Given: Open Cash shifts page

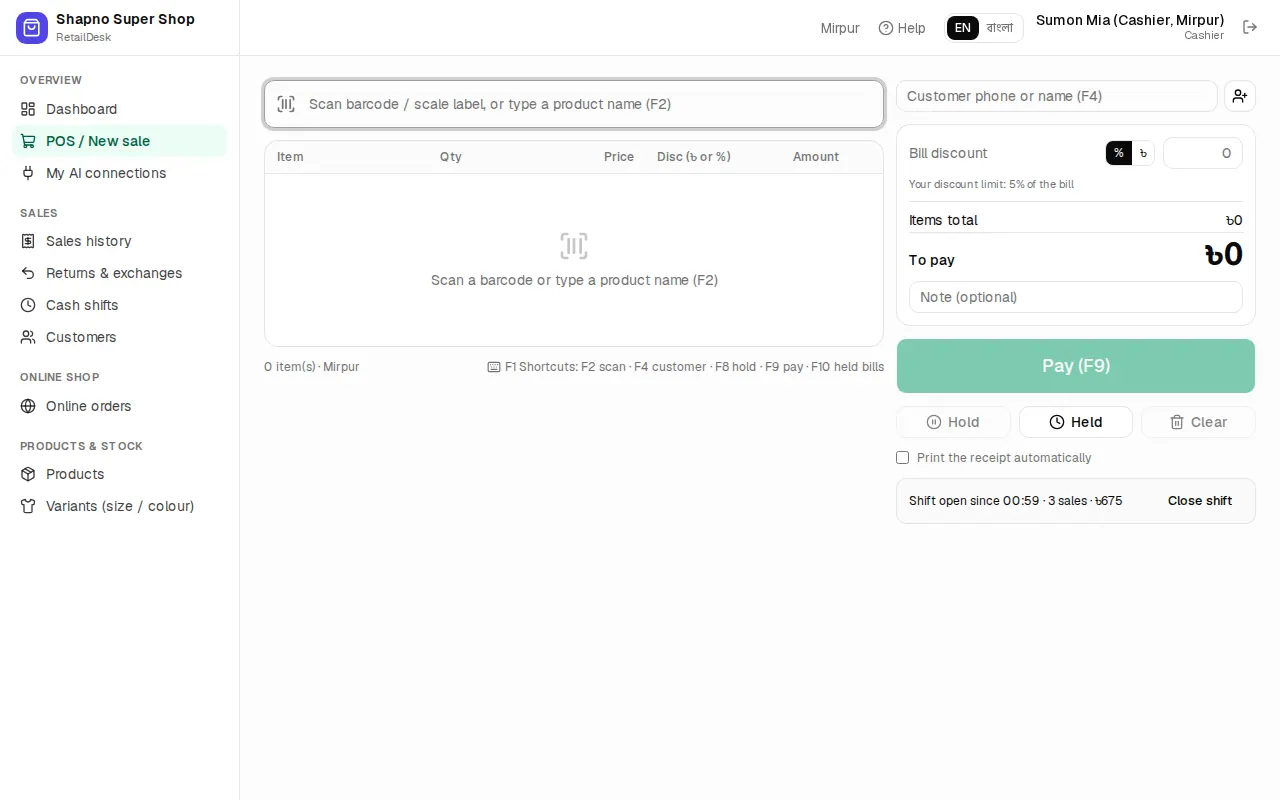Looking at the screenshot, I should pos(120,305).
